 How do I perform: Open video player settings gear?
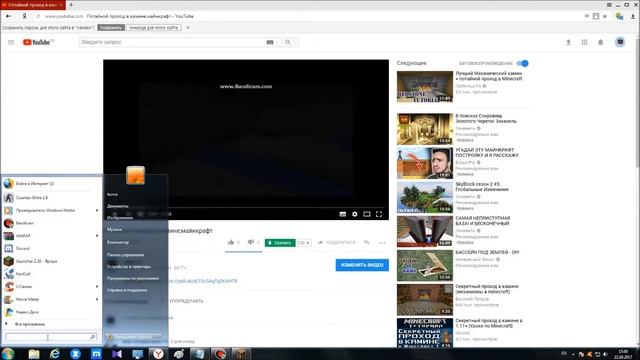click(355, 214)
